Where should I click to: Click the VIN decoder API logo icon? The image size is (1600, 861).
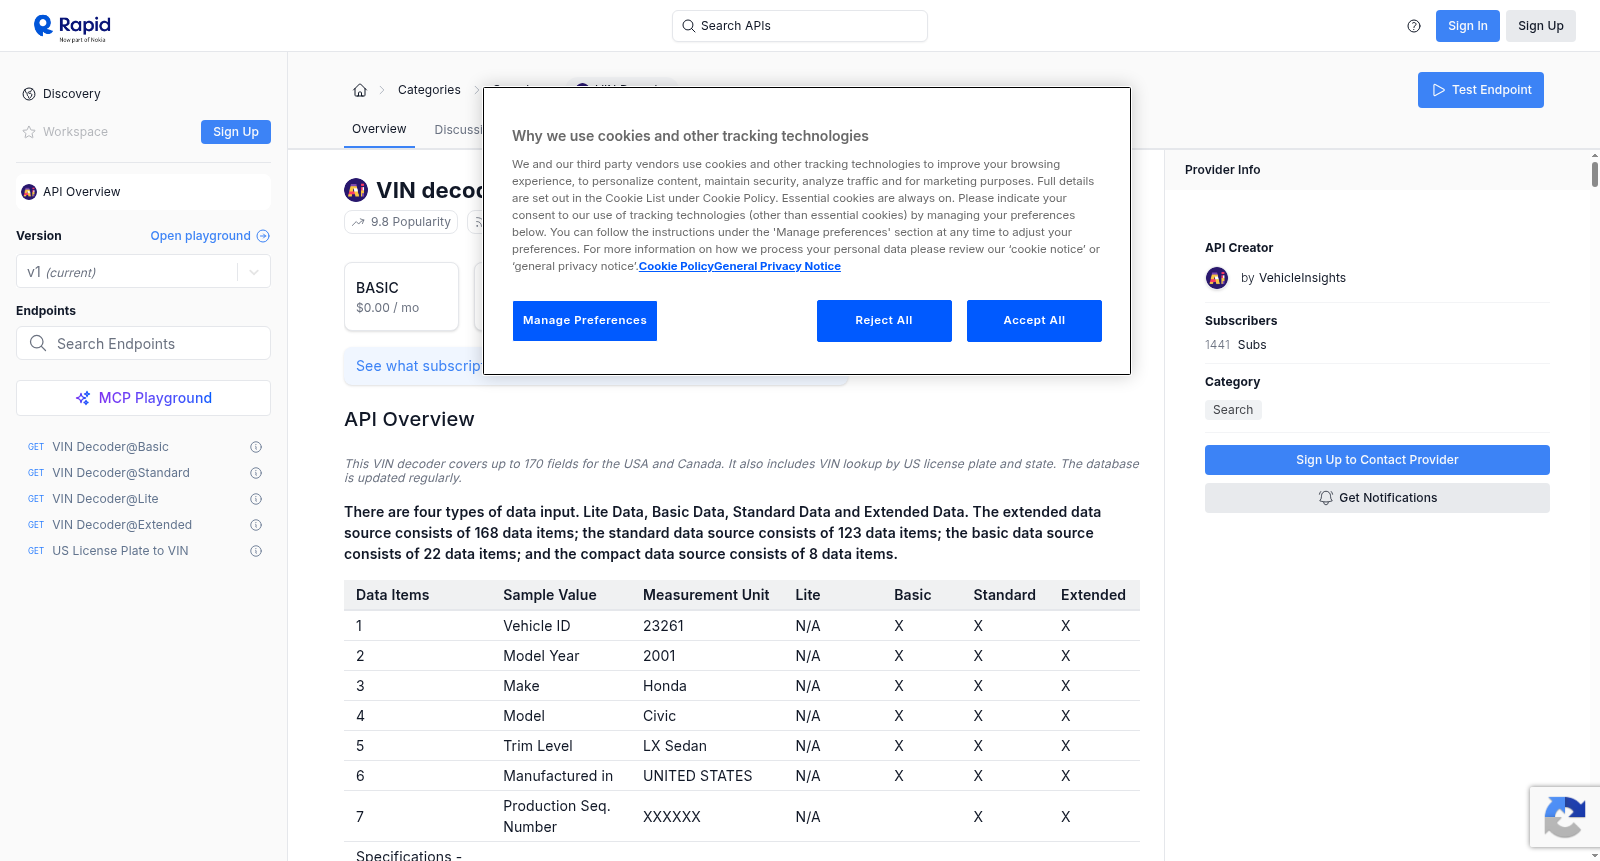click(x=356, y=190)
